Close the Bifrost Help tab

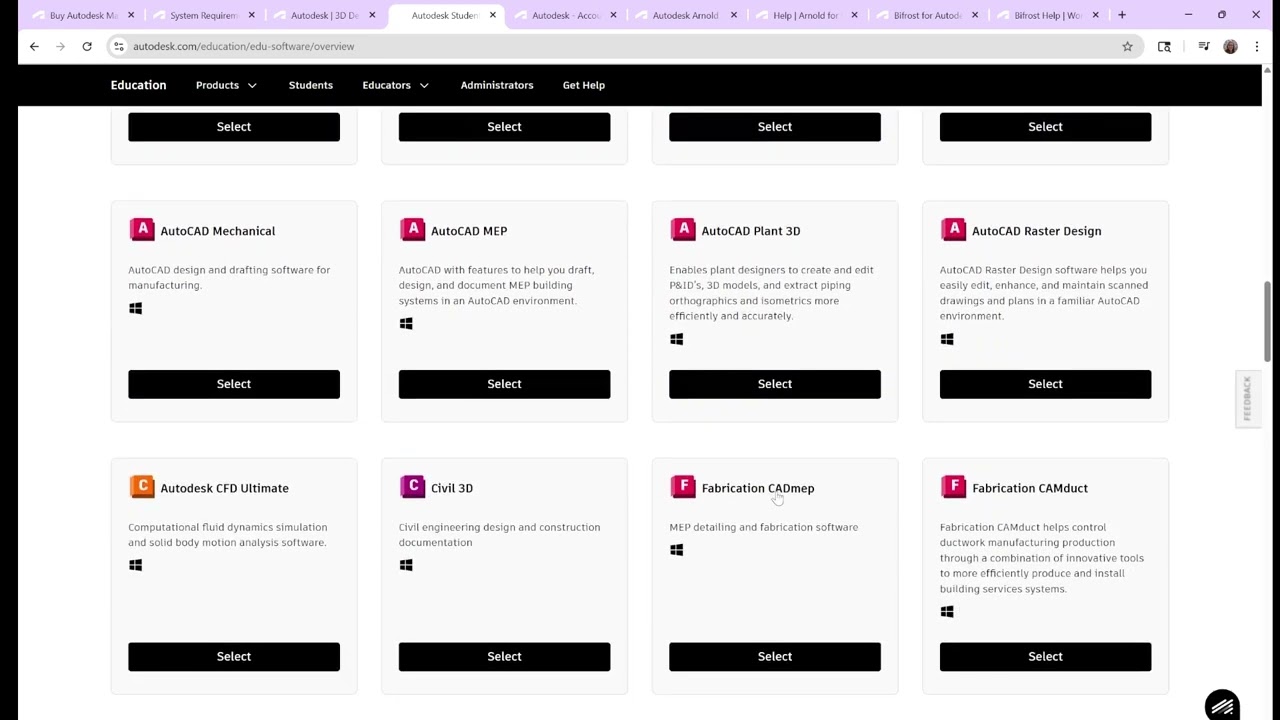coord(1095,15)
